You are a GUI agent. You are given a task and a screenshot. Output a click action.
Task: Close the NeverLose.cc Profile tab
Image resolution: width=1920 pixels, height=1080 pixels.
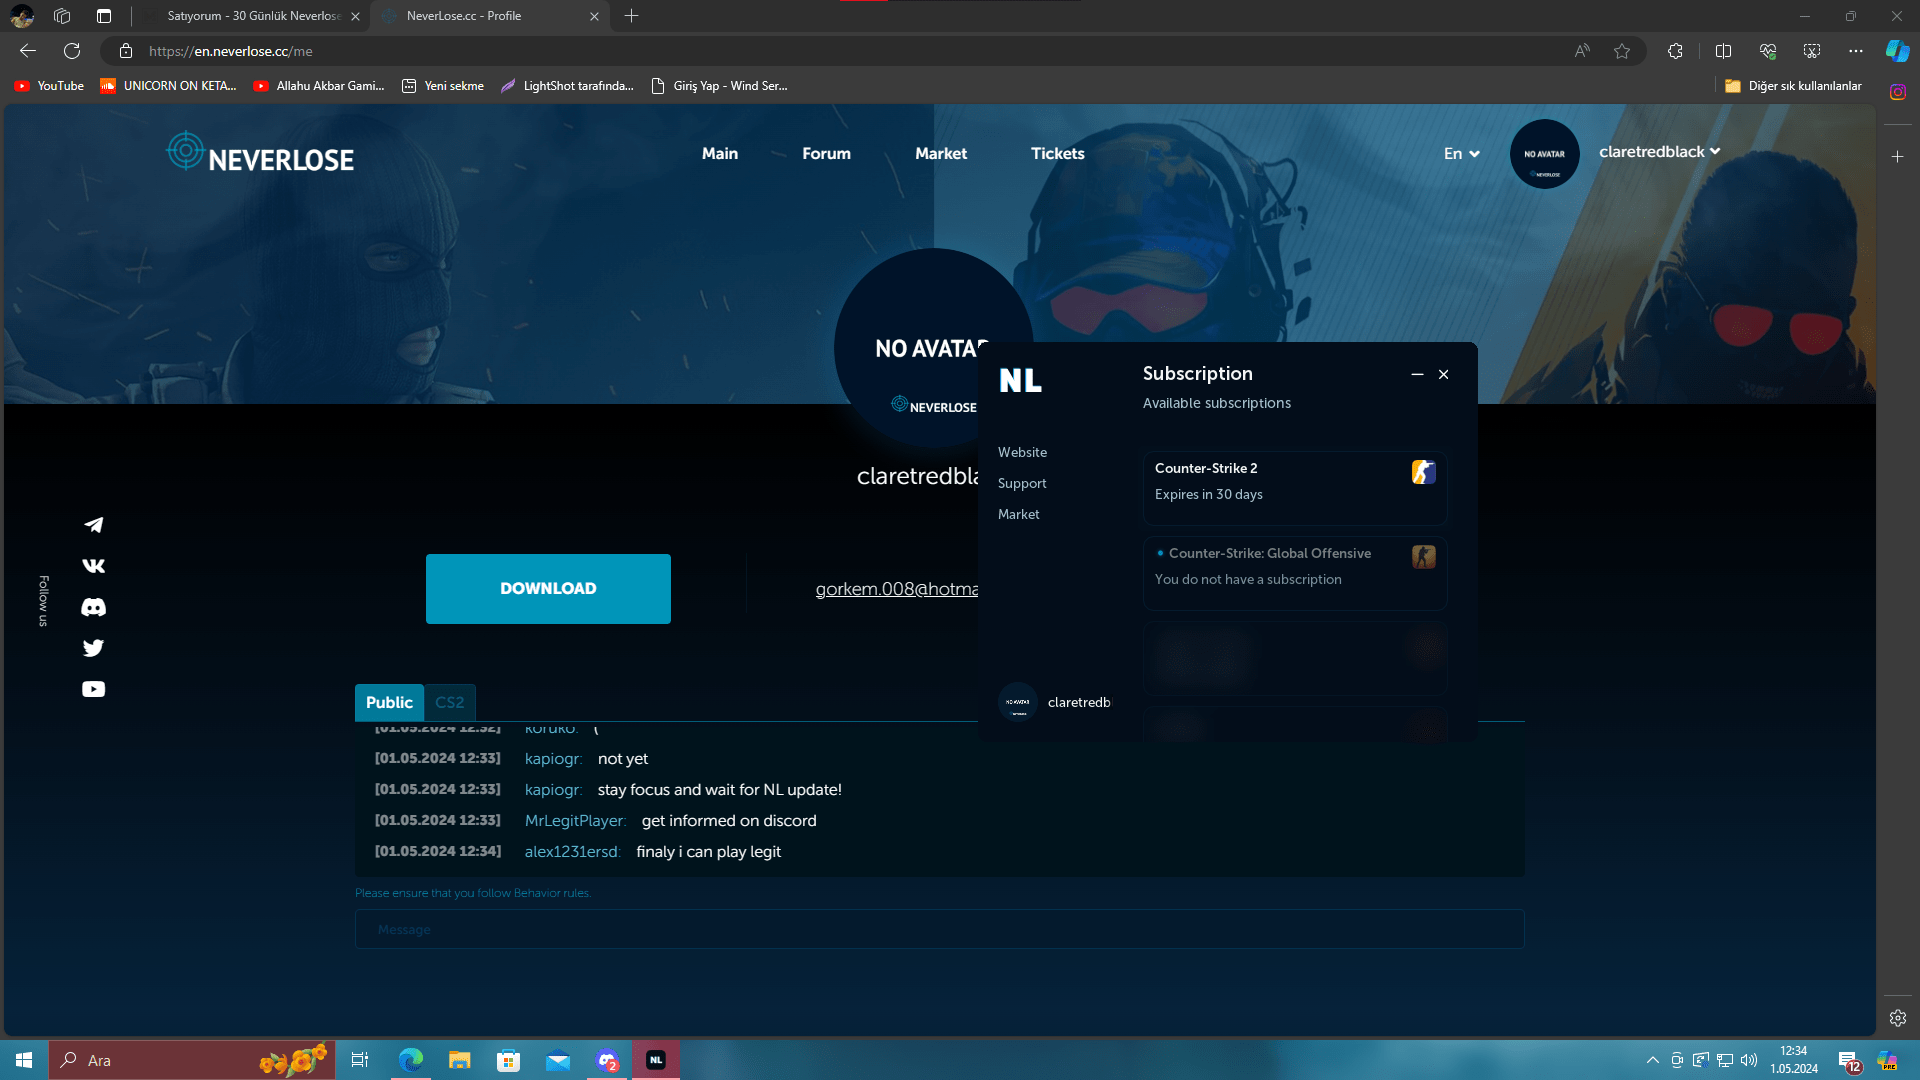pos(594,16)
